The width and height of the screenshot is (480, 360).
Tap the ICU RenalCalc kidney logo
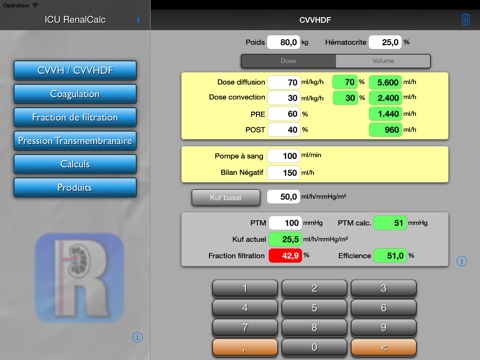point(79,278)
